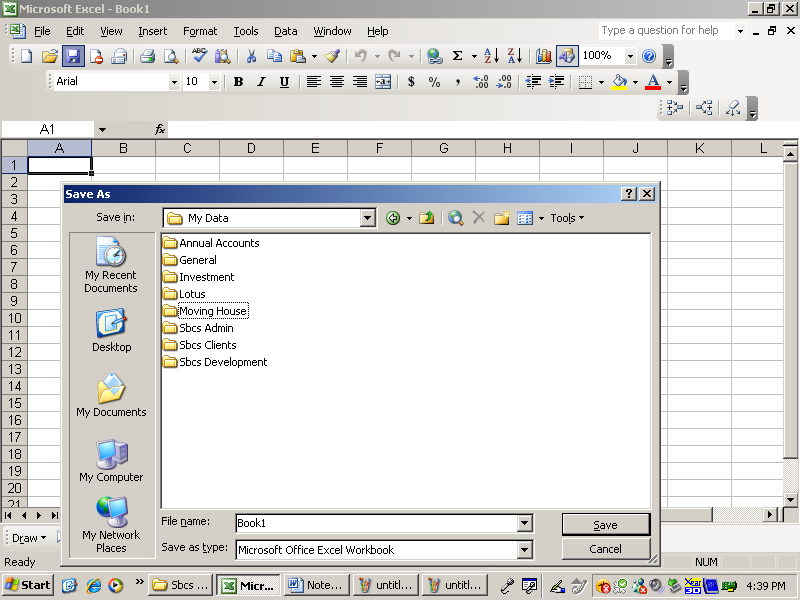Image resolution: width=800 pixels, height=600 pixels.
Task: Open the Tools dropdown in Save As
Action: coord(567,218)
